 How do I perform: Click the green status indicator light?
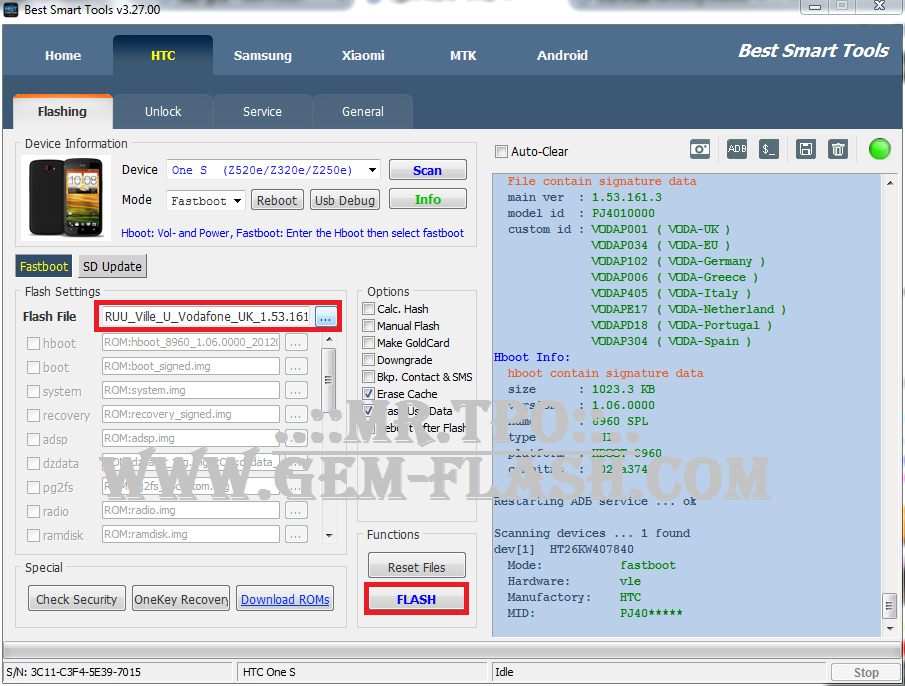coord(880,149)
